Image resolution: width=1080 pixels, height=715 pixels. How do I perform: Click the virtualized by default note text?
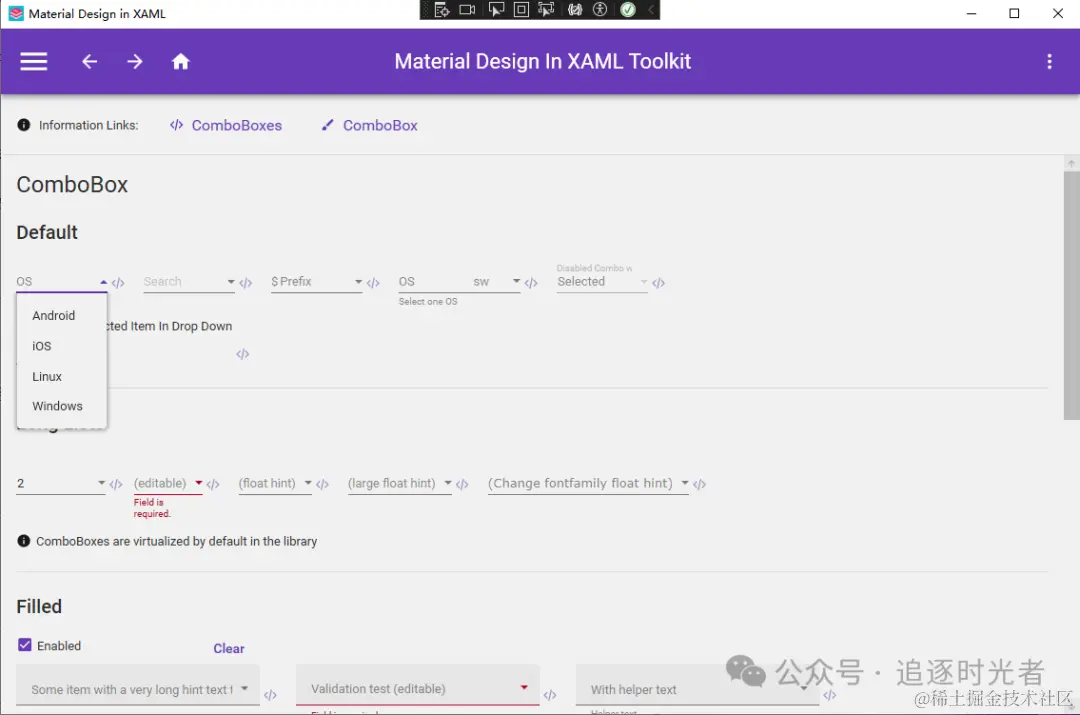(176, 541)
